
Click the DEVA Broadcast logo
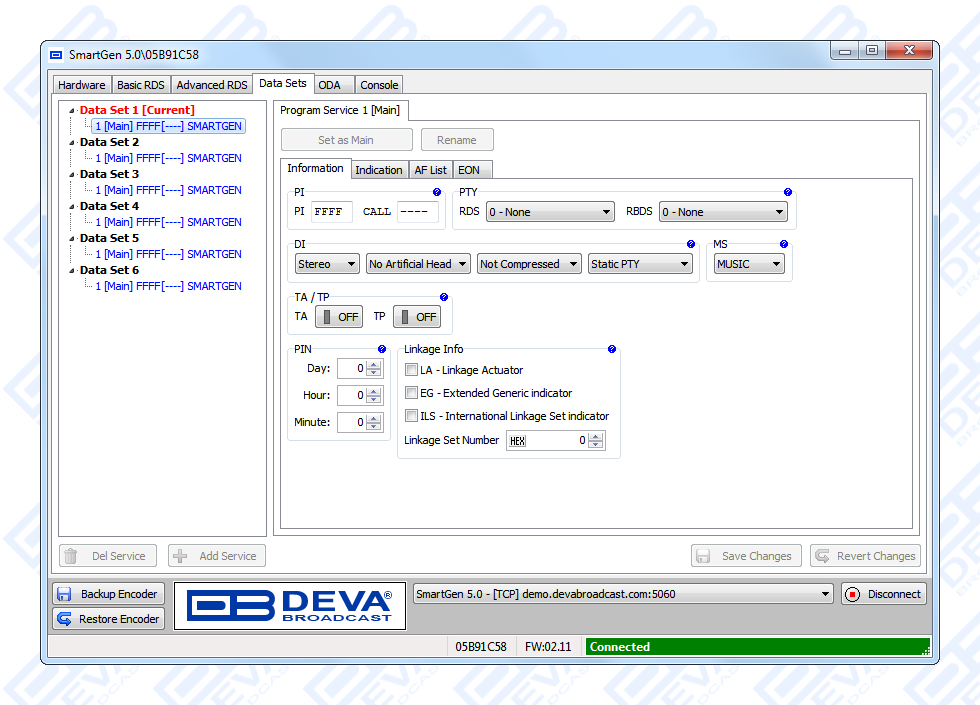290,606
